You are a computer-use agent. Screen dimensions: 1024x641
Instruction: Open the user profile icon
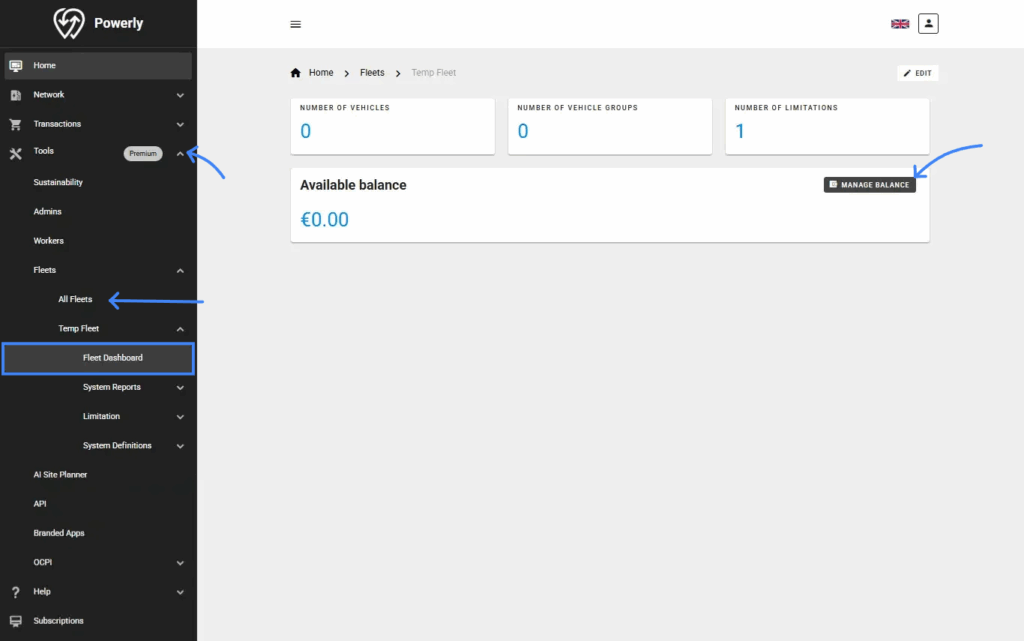click(928, 23)
